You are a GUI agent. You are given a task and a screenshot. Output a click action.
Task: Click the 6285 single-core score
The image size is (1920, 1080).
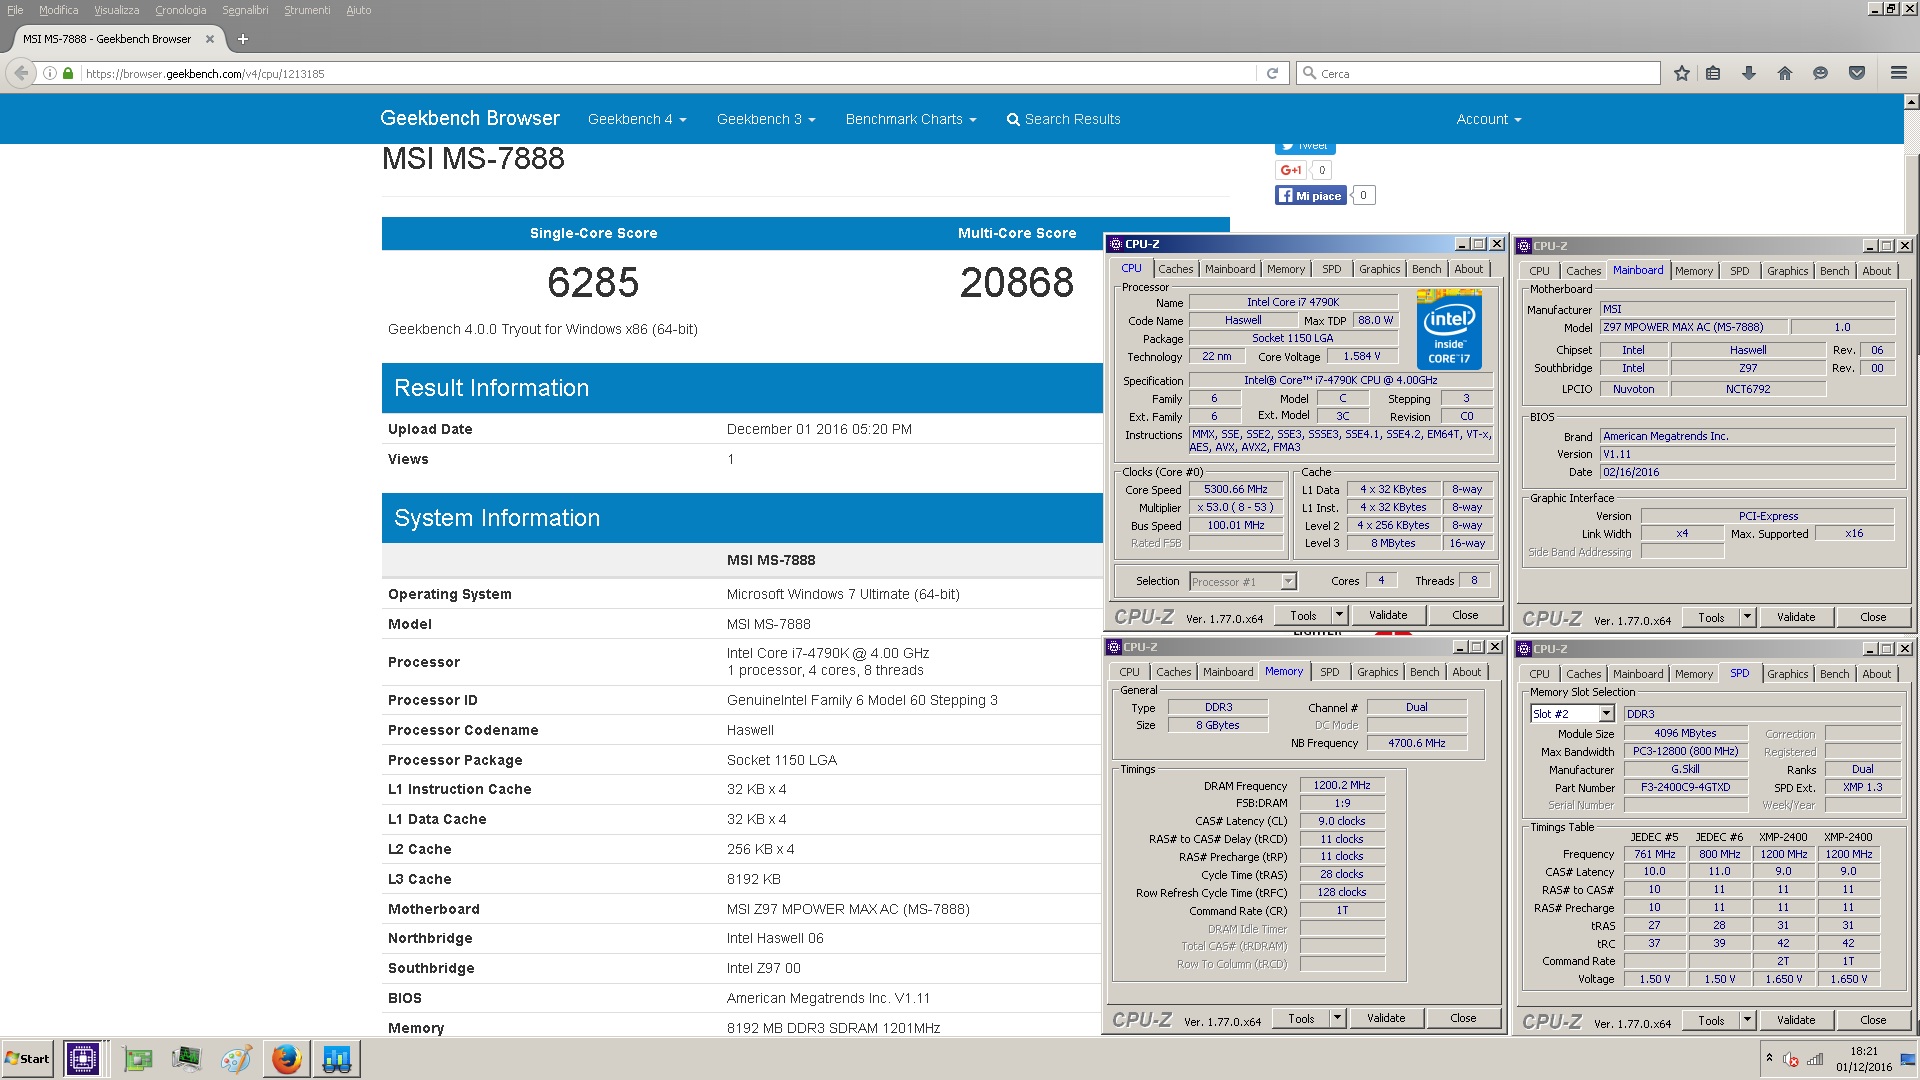(x=593, y=282)
